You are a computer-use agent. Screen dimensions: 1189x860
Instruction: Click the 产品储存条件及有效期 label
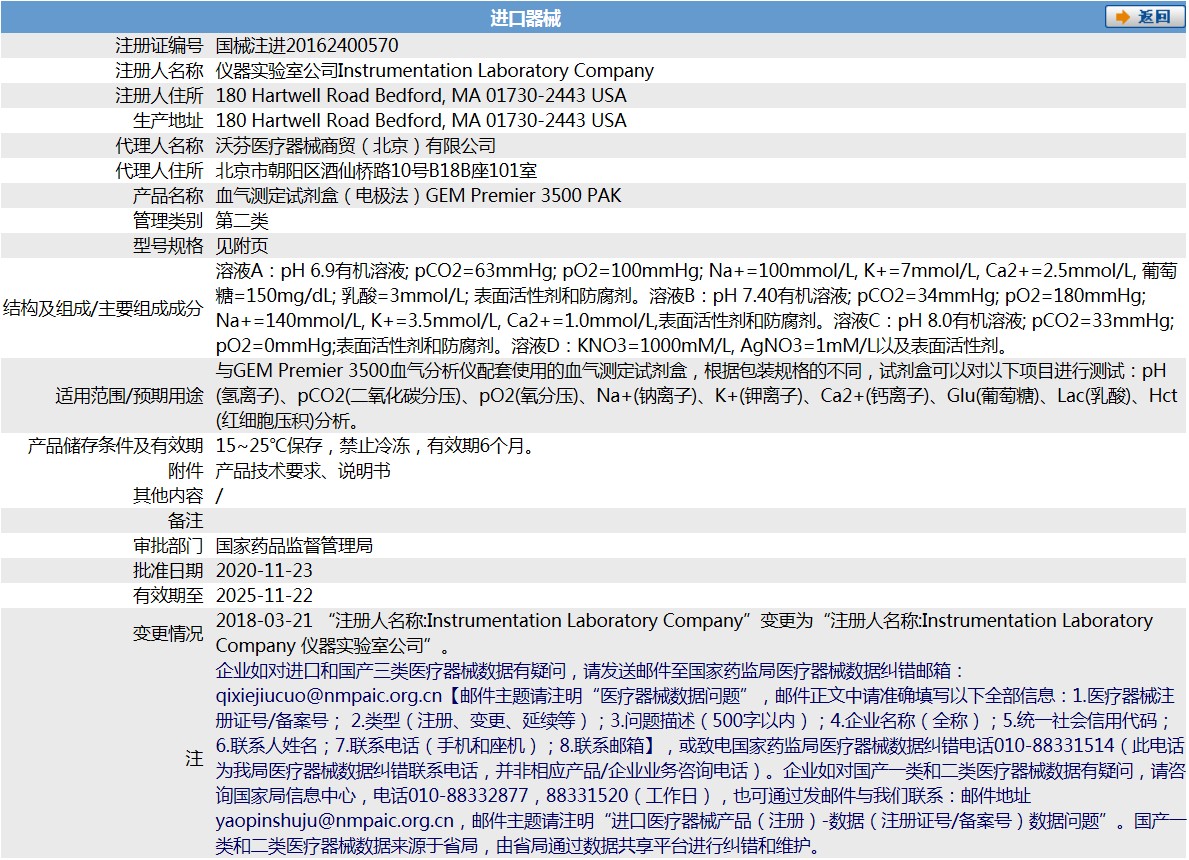point(116,446)
